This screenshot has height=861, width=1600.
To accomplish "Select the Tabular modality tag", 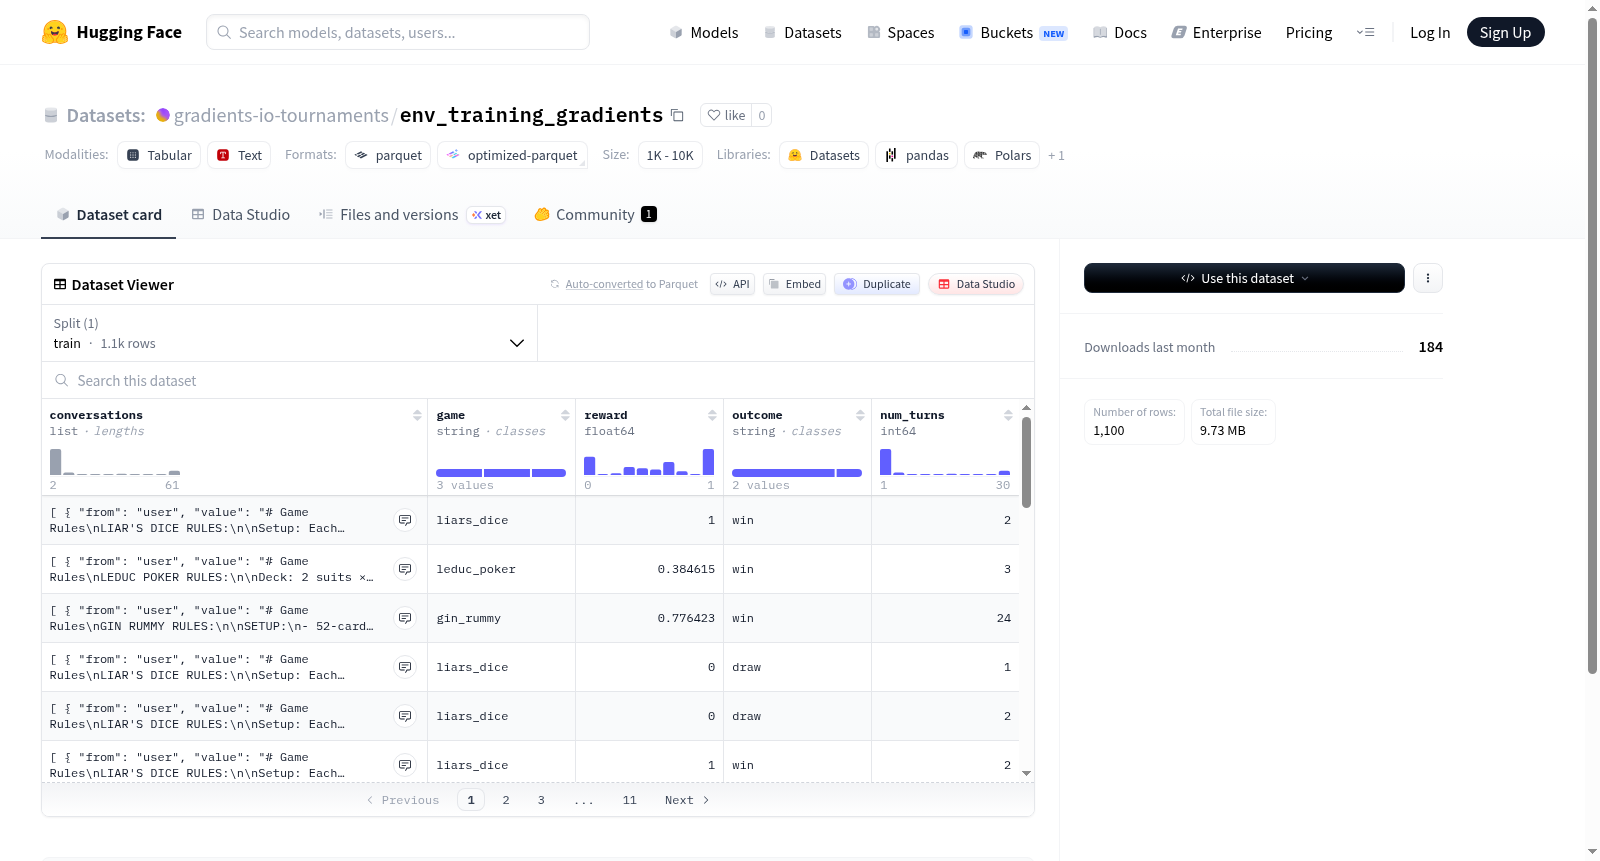I will tap(159, 155).
